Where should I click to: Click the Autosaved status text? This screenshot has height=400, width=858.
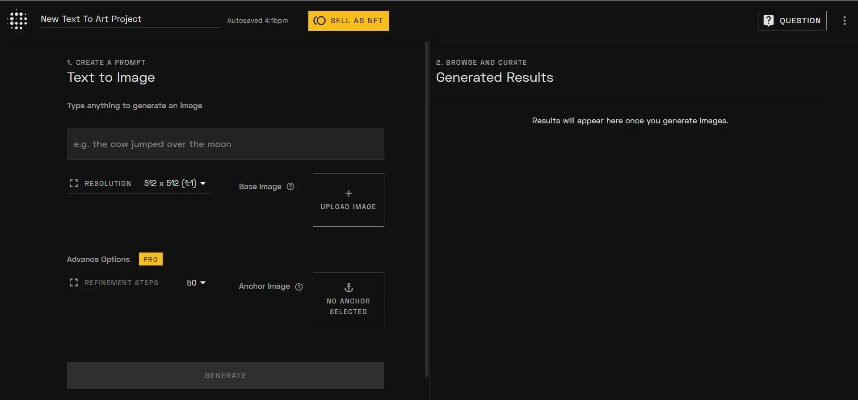pyautogui.click(x=257, y=20)
